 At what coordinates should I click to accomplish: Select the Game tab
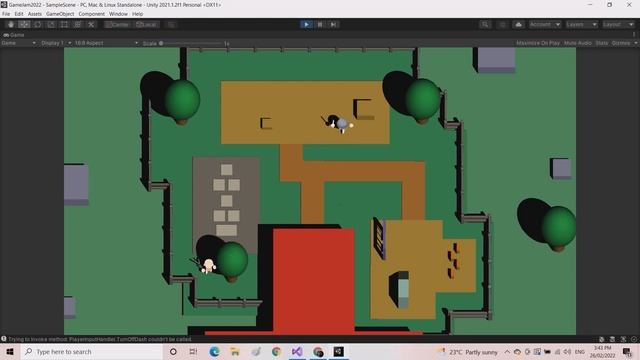point(13,35)
